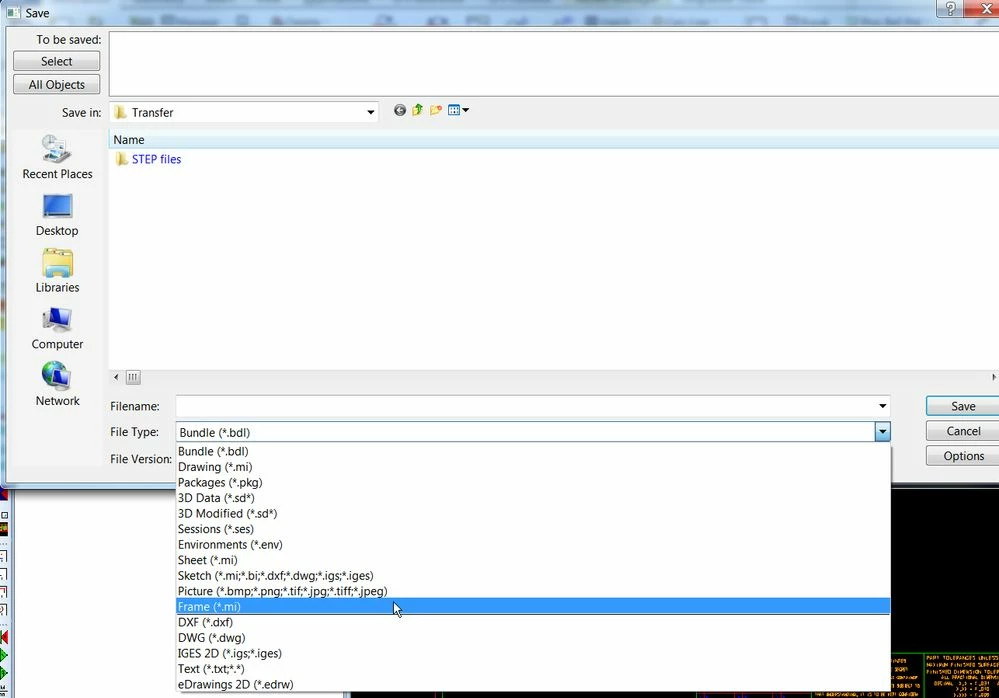Choose Drawing (*.mi) file type
Viewport: 999px width, 698px height.
click(533, 467)
